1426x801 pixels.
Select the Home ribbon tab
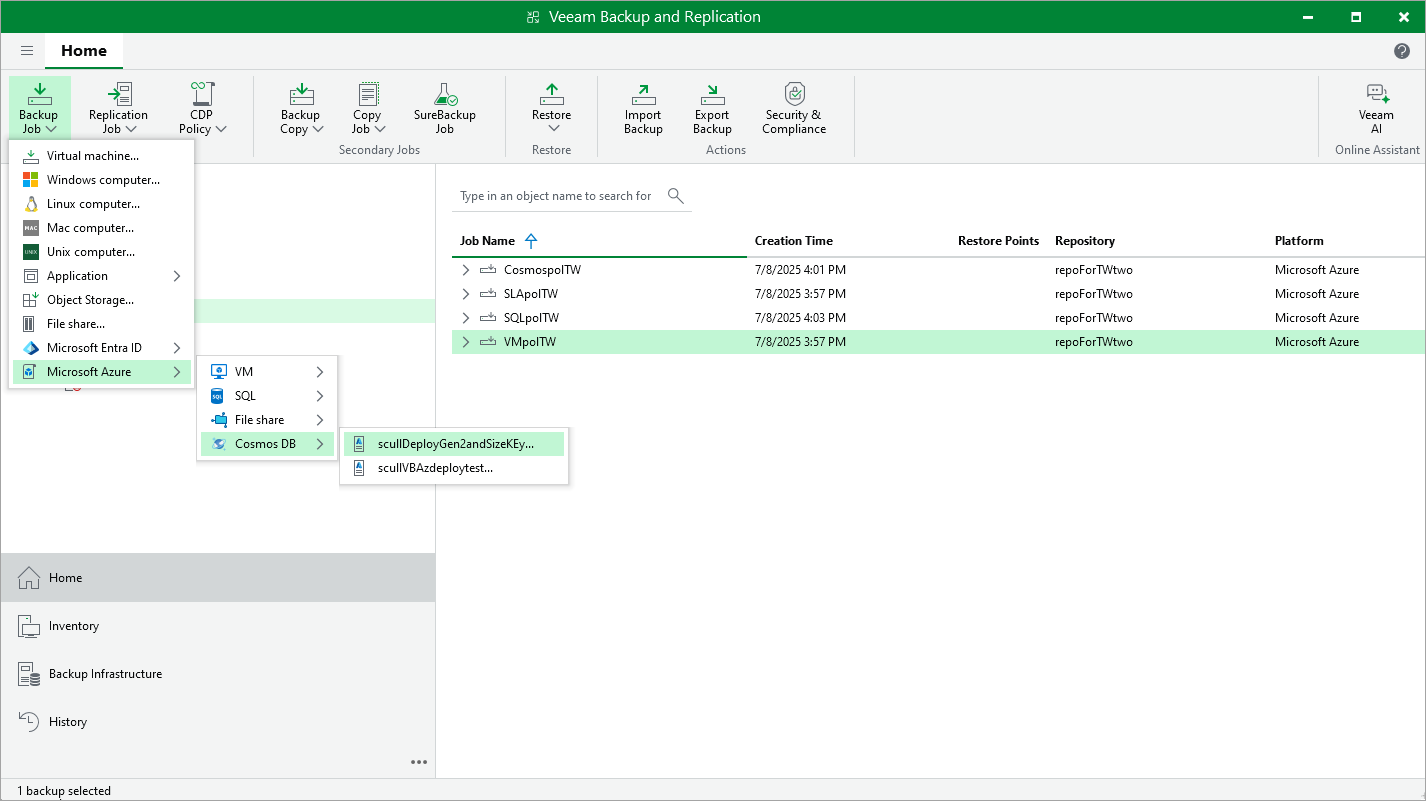tap(84, 50)
